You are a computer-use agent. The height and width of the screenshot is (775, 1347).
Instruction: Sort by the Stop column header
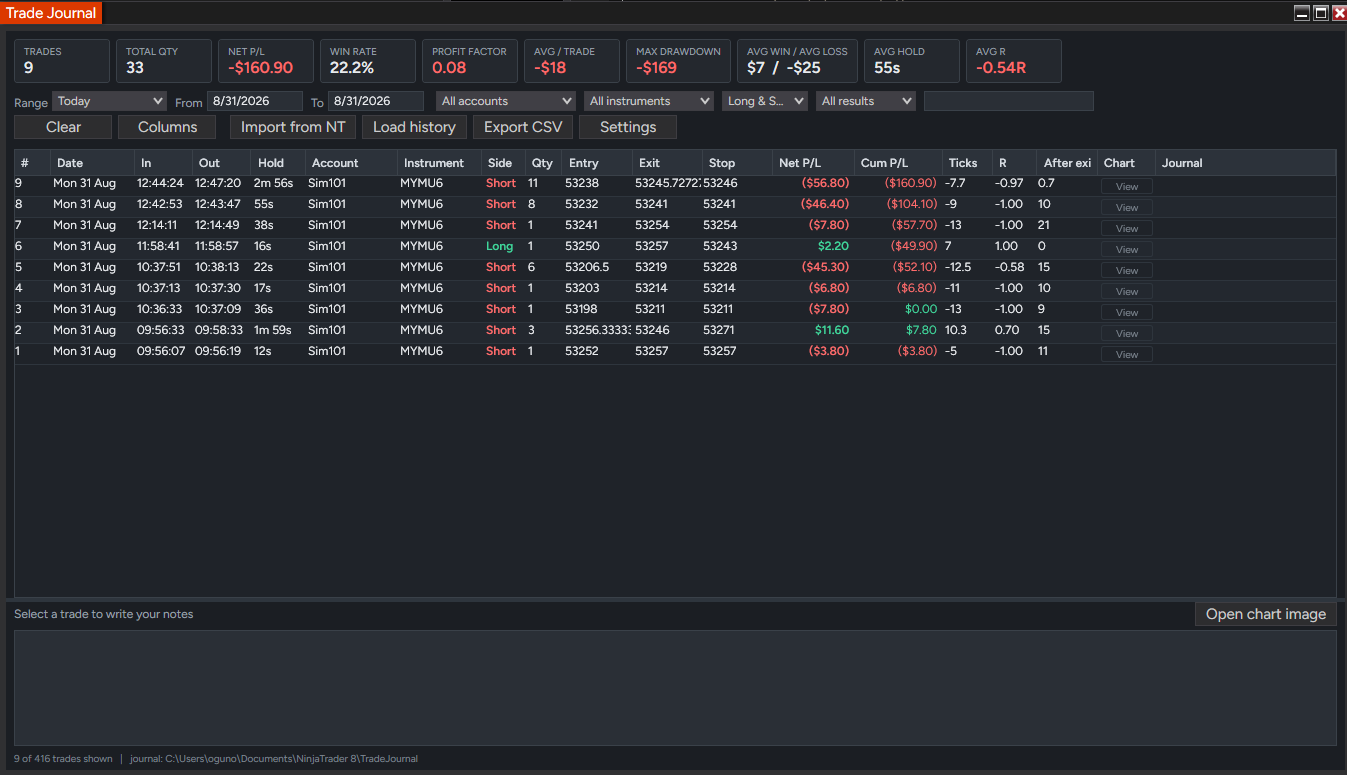[x=738, y=163]
